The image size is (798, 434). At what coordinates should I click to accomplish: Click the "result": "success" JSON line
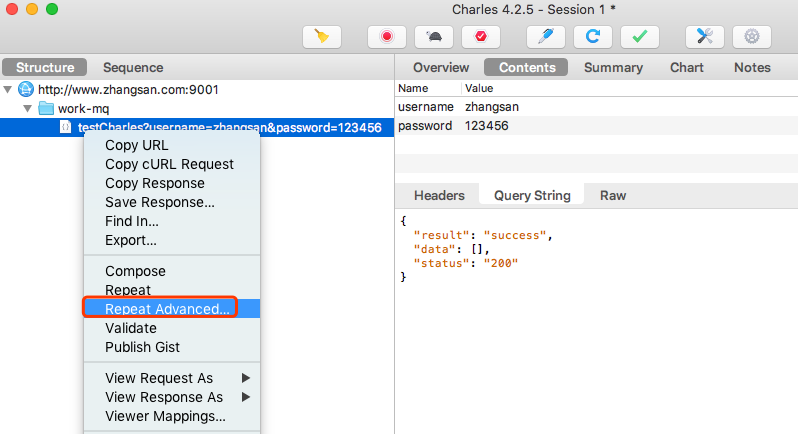[x=482, y=235]
